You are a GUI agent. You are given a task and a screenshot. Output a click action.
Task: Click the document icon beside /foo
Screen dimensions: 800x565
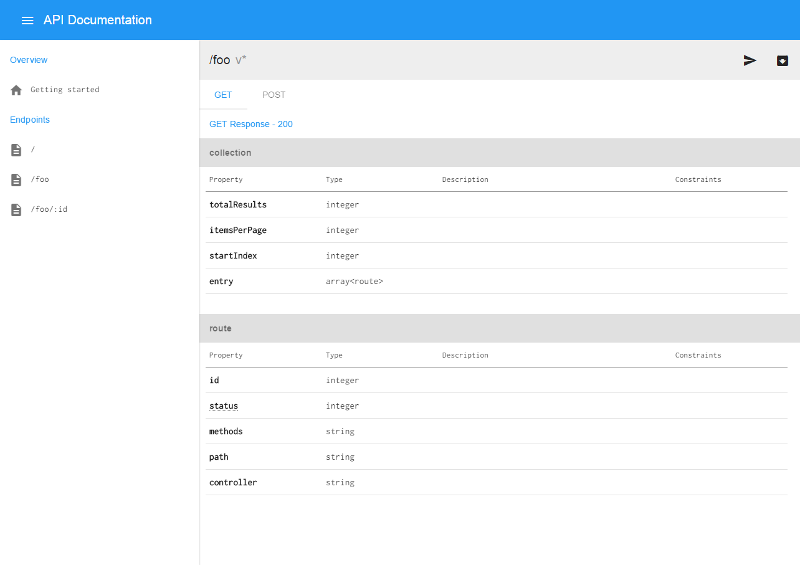[16, 180]
